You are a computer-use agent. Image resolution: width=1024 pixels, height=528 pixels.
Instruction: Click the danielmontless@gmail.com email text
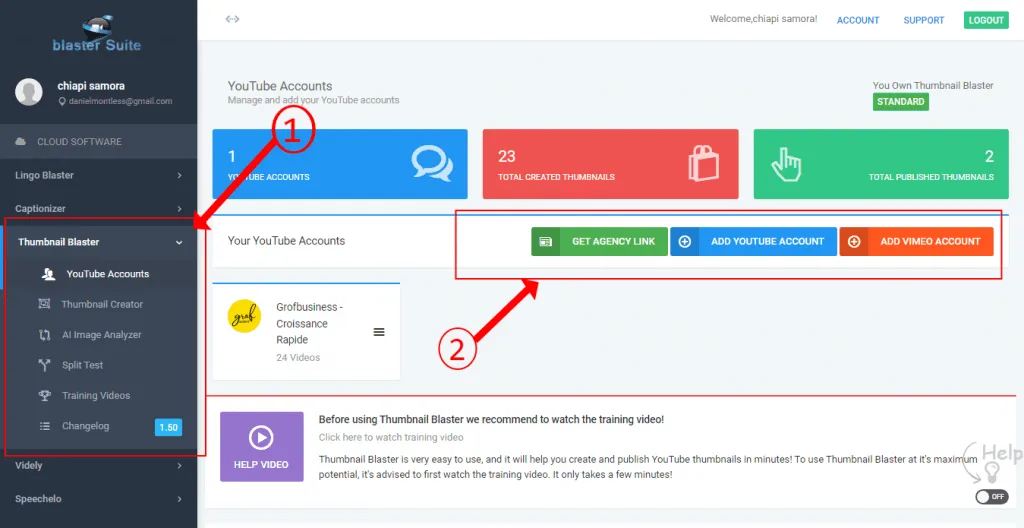[120, 101]
